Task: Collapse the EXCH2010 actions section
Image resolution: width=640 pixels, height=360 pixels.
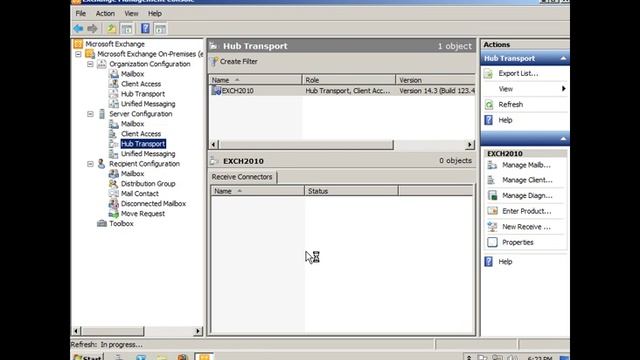Action: pos(563,139)
